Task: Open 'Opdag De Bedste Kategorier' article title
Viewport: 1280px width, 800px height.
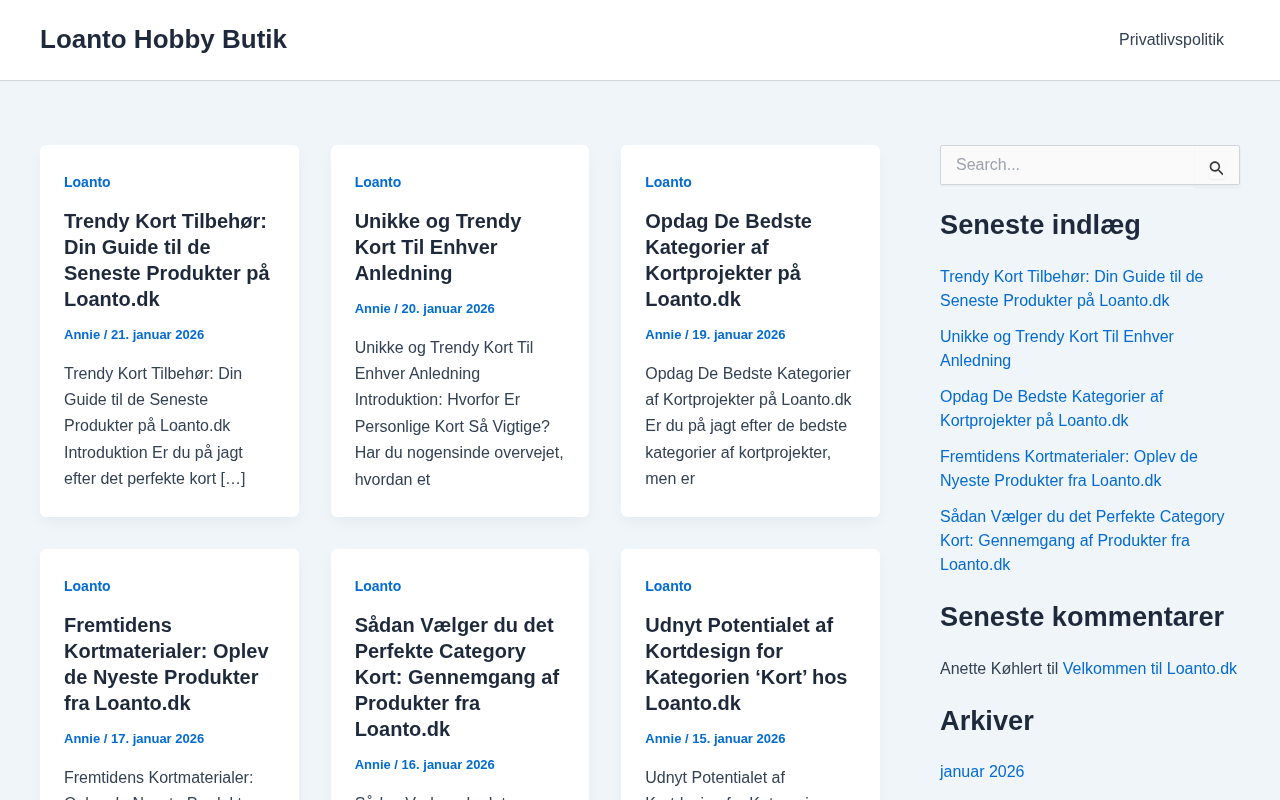Action: [x=728, y=260]
